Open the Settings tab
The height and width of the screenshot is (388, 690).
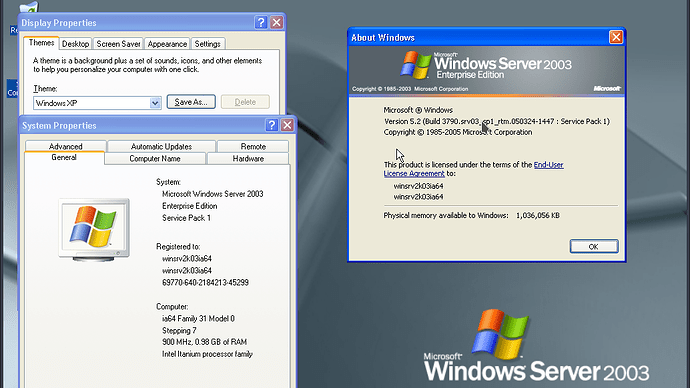(207, 44)
